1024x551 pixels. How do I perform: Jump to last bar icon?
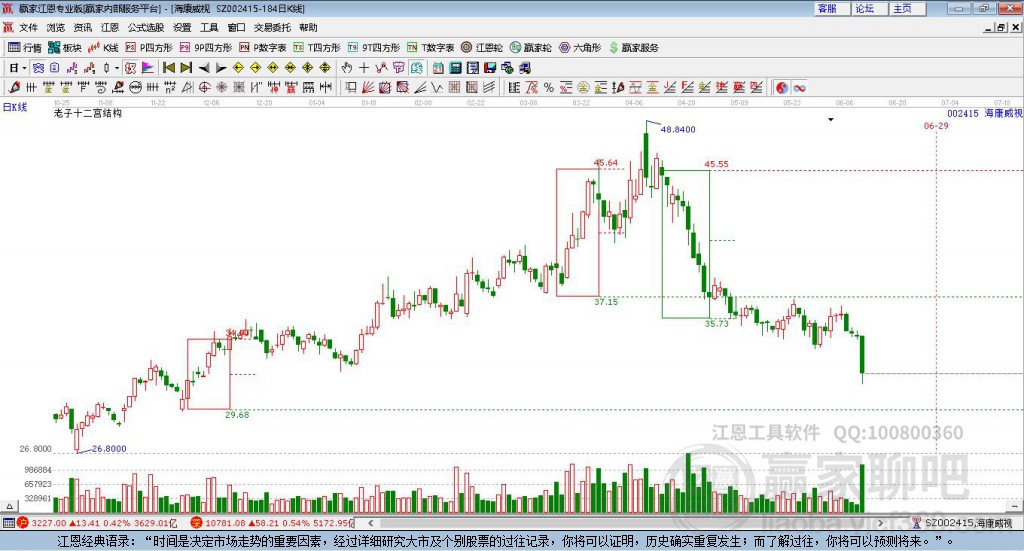tap(186, 68)
